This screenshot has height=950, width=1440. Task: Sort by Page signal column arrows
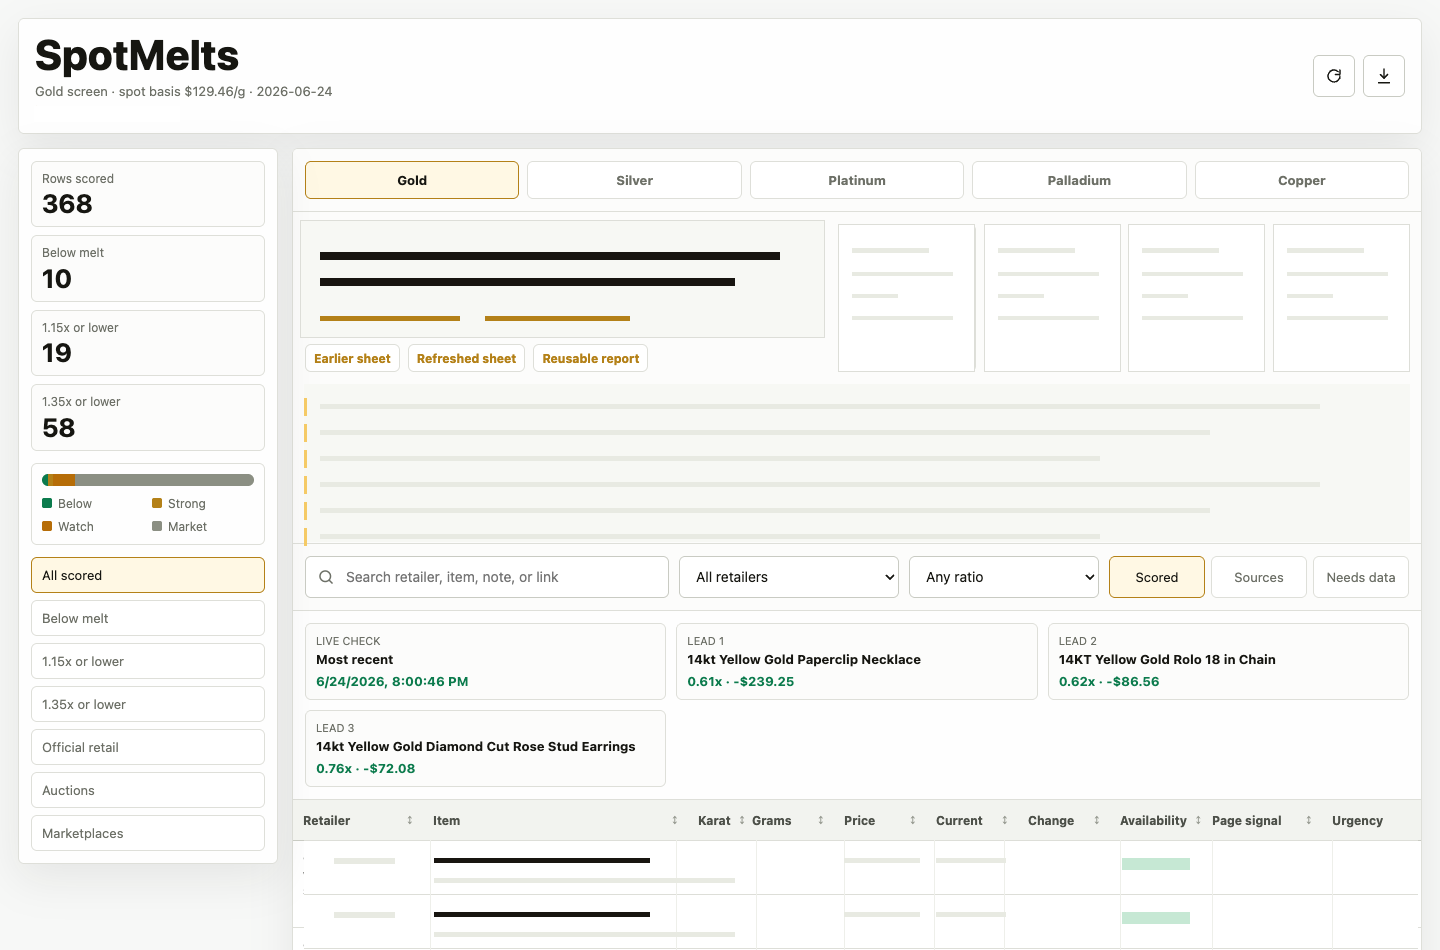pos(1309,820)
